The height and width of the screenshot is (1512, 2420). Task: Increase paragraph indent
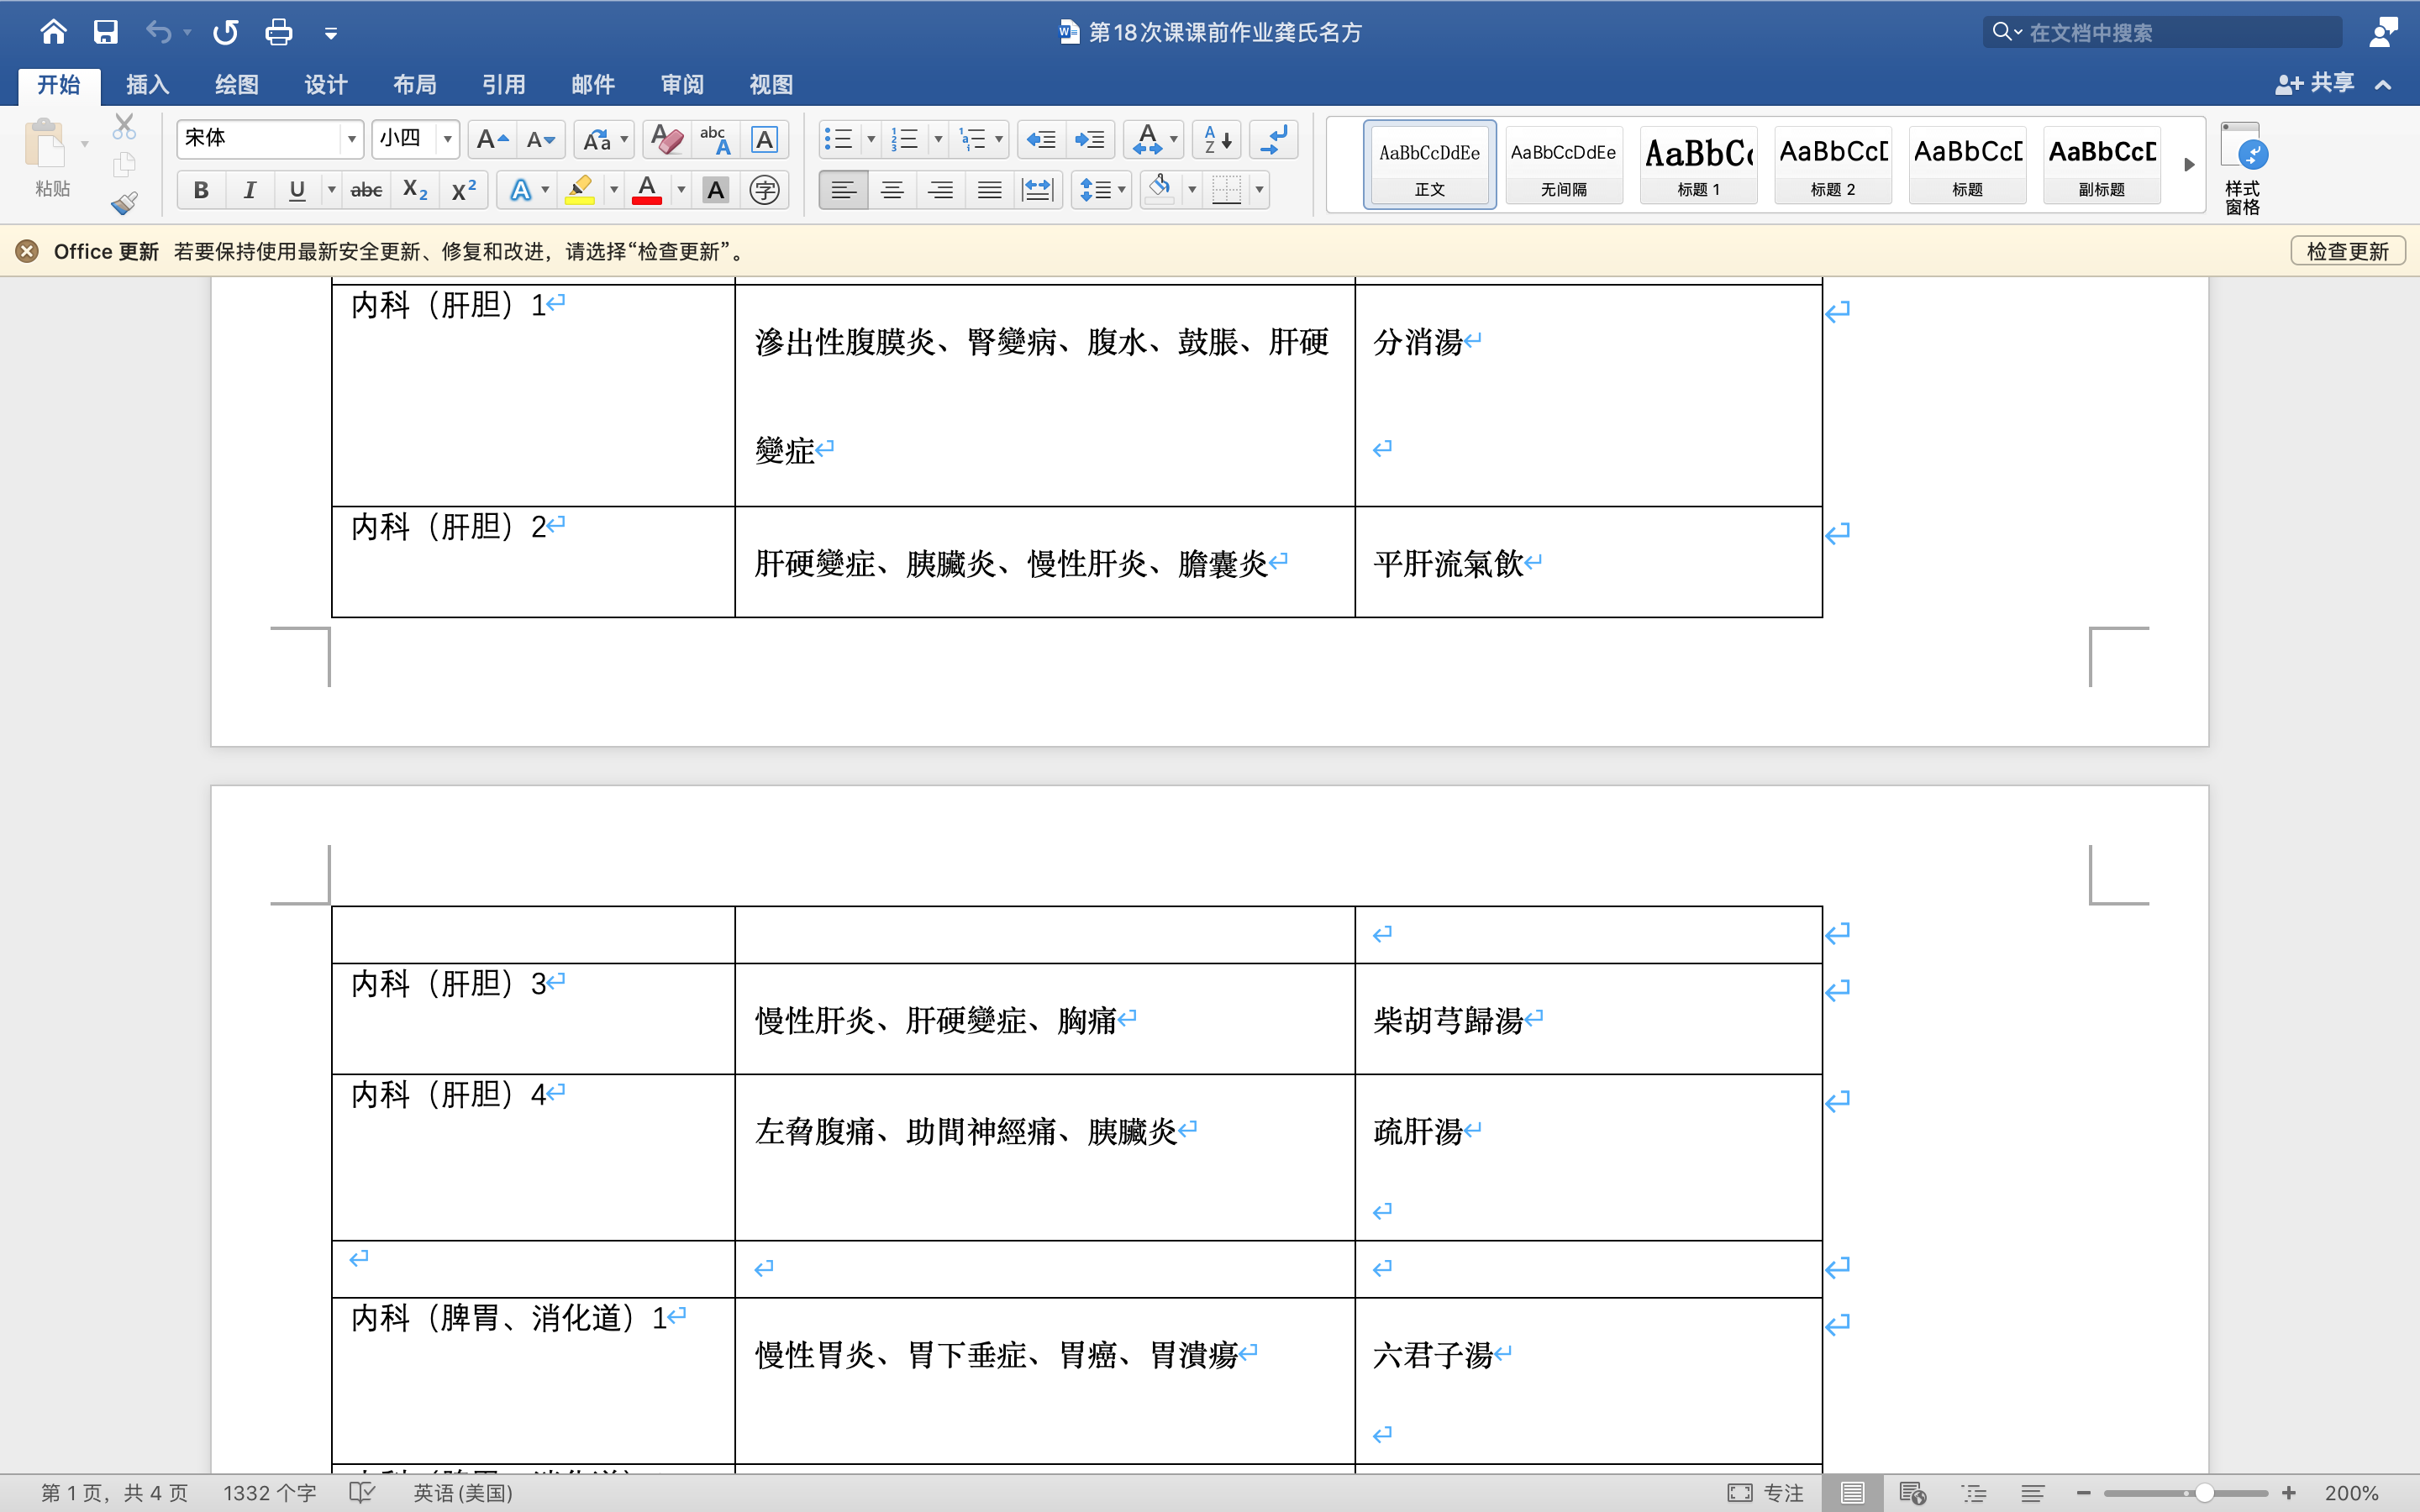click(x=1090, y=140)
